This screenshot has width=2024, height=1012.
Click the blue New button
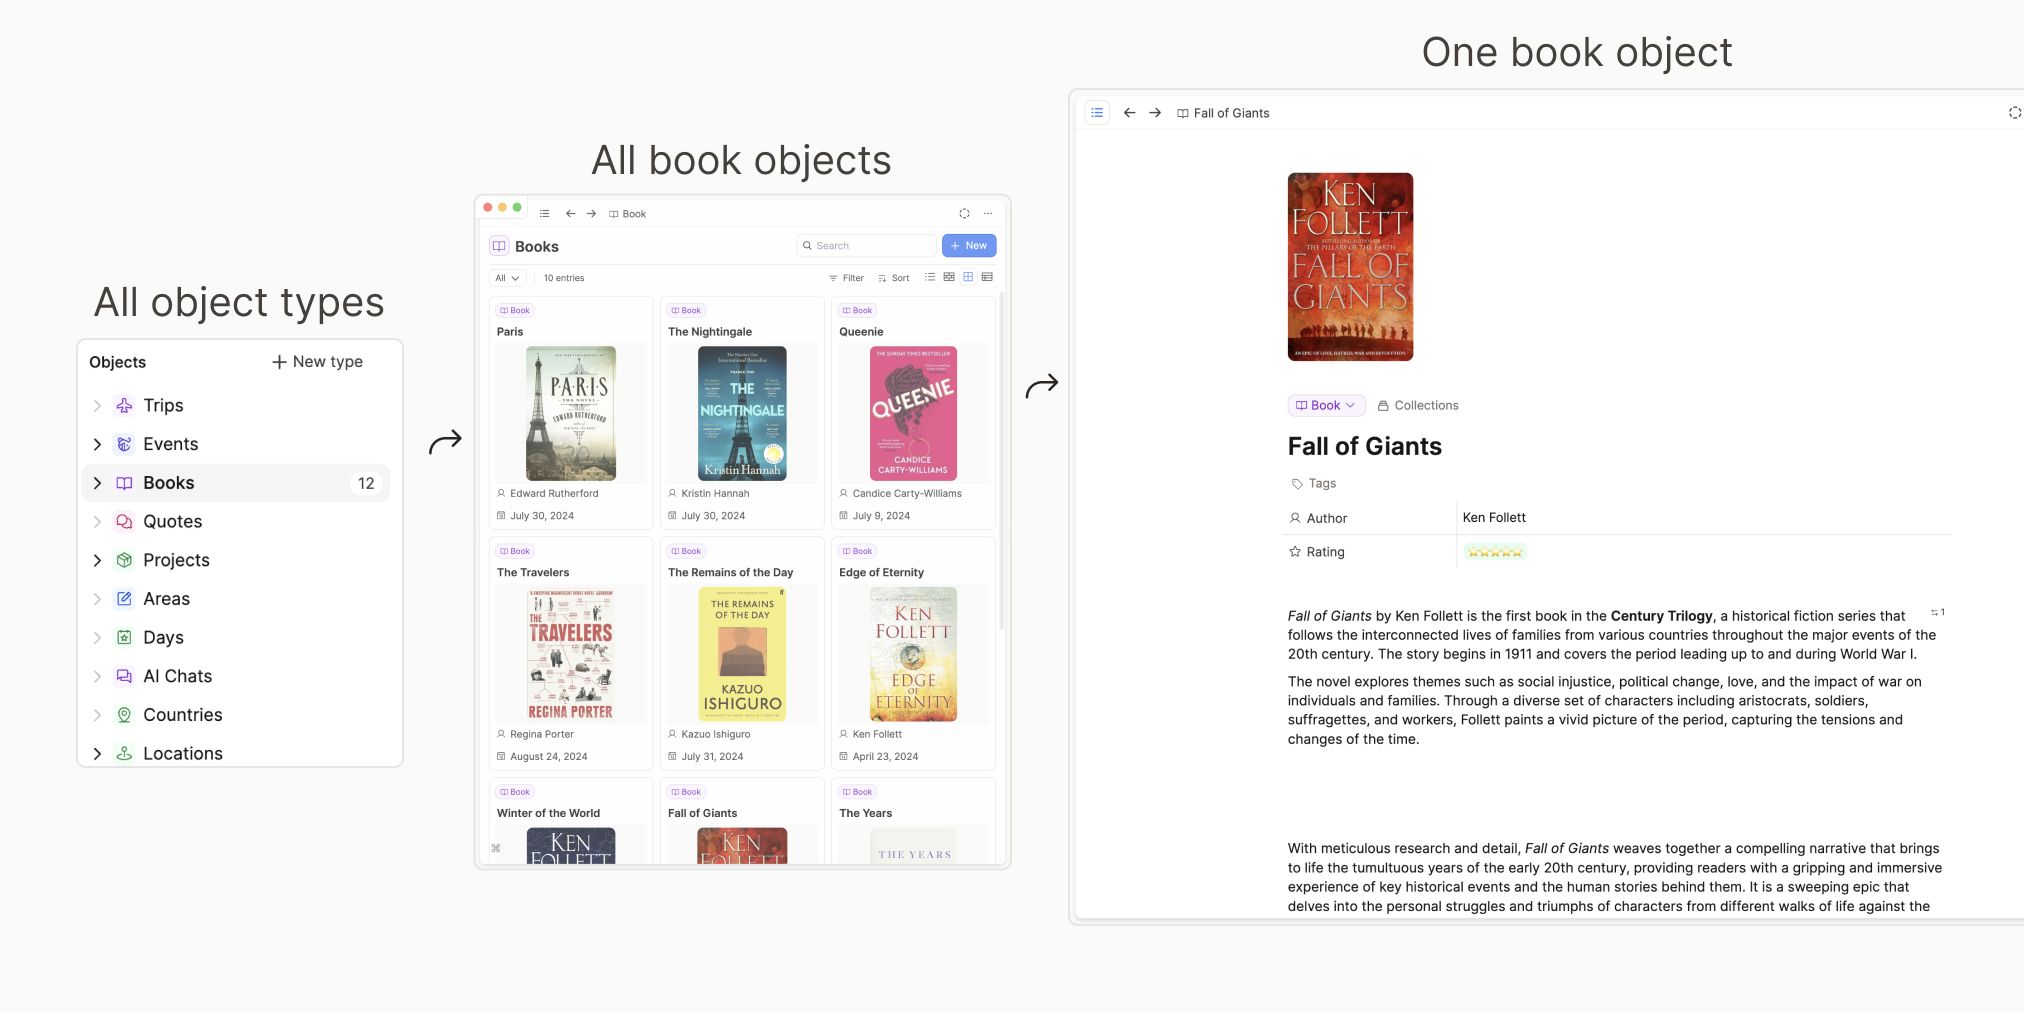click(968, 246)
